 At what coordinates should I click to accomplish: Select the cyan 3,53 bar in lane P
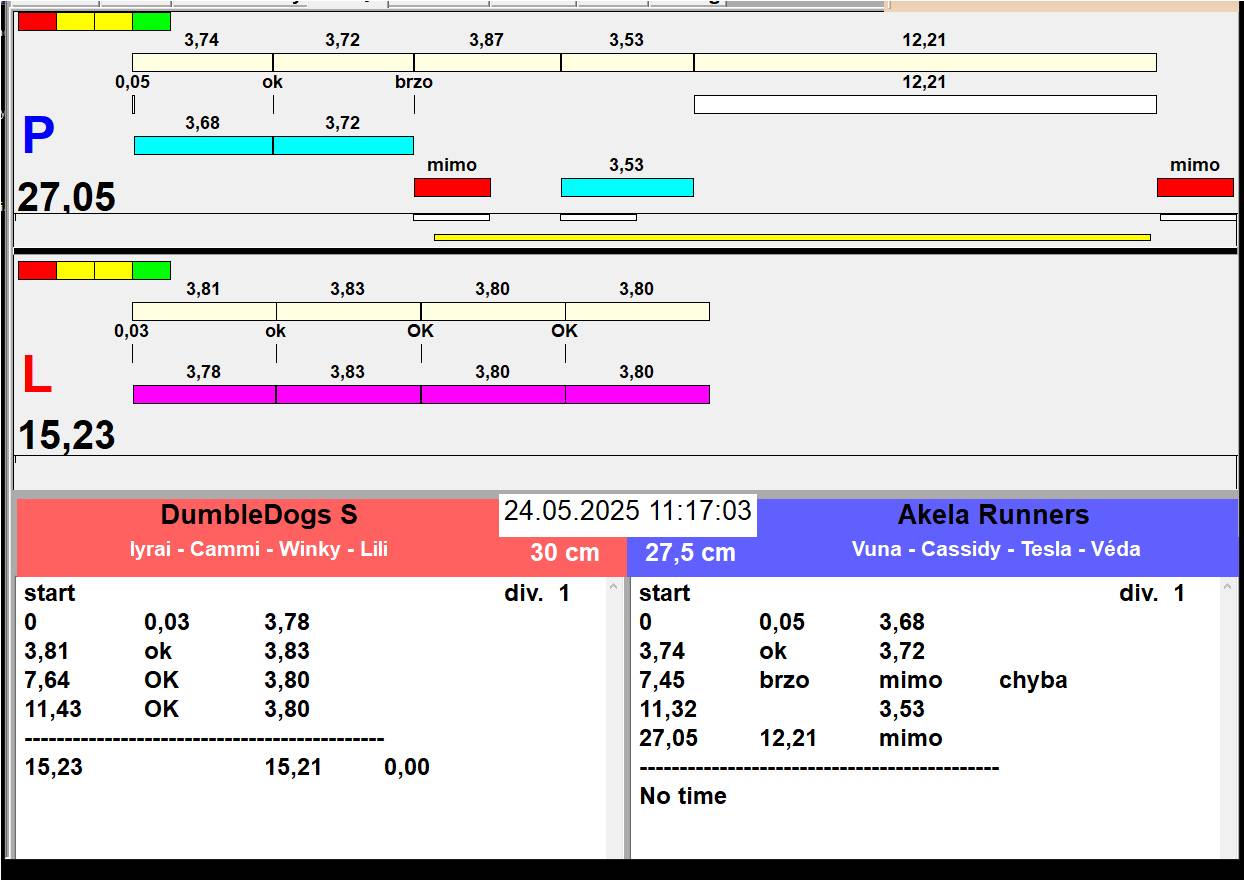click(627, 187)
